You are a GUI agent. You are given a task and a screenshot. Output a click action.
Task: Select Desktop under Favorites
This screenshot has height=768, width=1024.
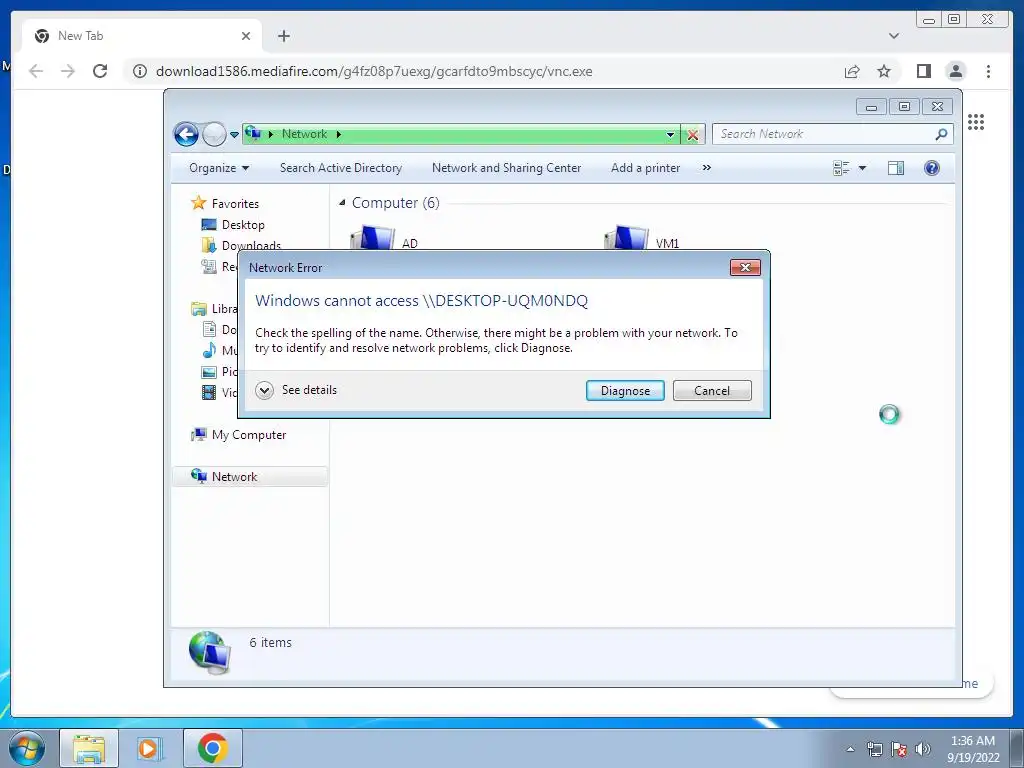point(233,225)
